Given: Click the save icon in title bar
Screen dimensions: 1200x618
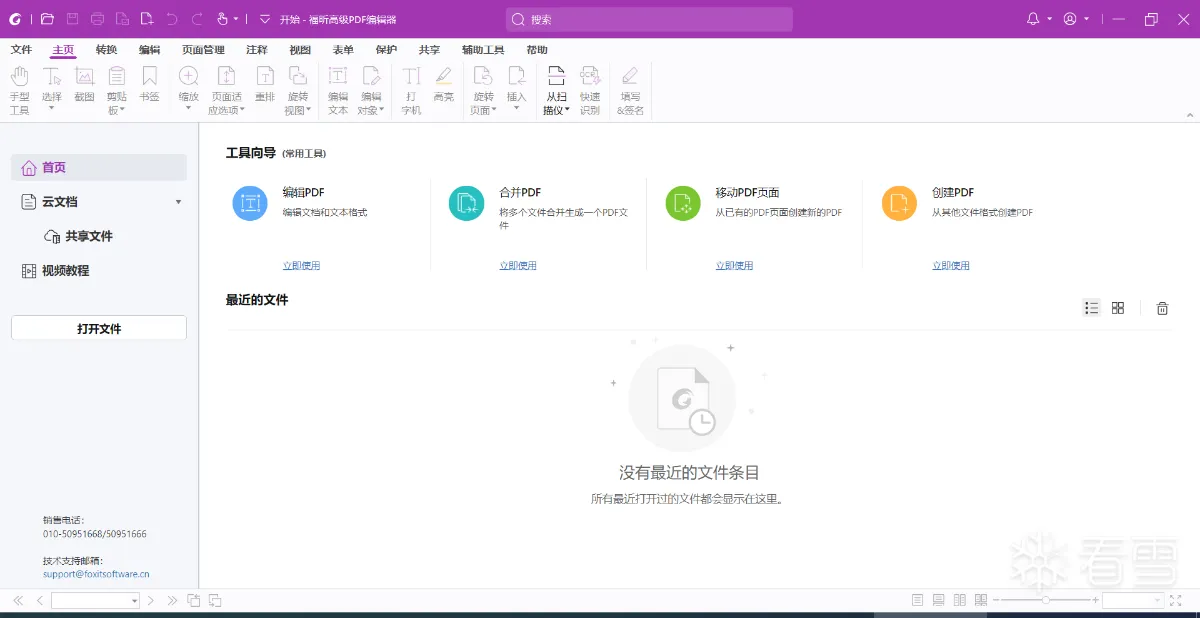Looking at the screenshot, I should tap(72, 19).
